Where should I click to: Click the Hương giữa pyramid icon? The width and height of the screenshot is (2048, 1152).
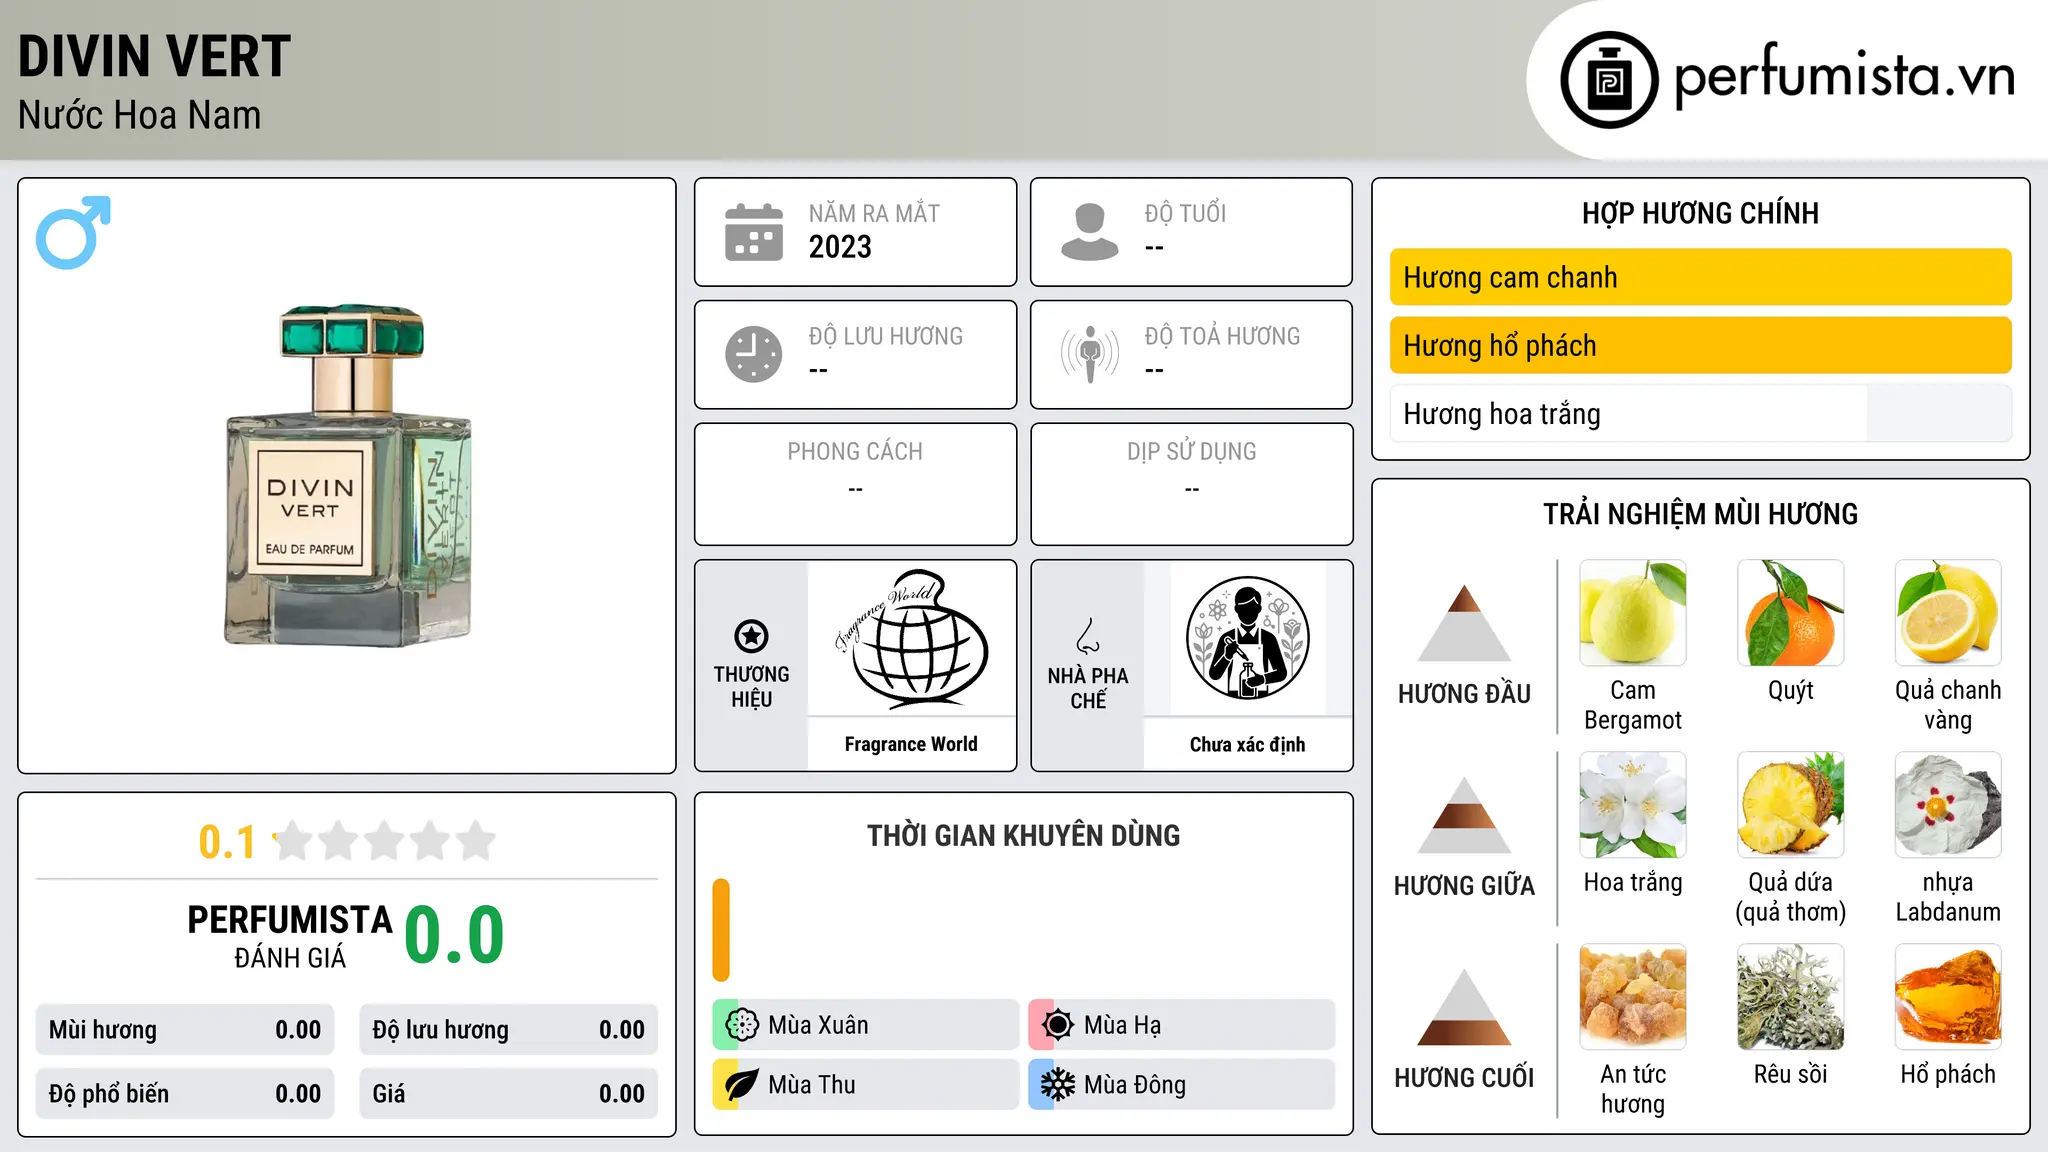coord(1464,814)
